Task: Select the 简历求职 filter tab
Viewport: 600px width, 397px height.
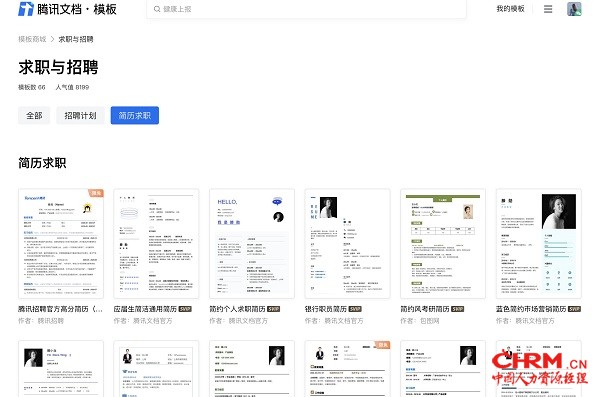Action: coord(135,115)
